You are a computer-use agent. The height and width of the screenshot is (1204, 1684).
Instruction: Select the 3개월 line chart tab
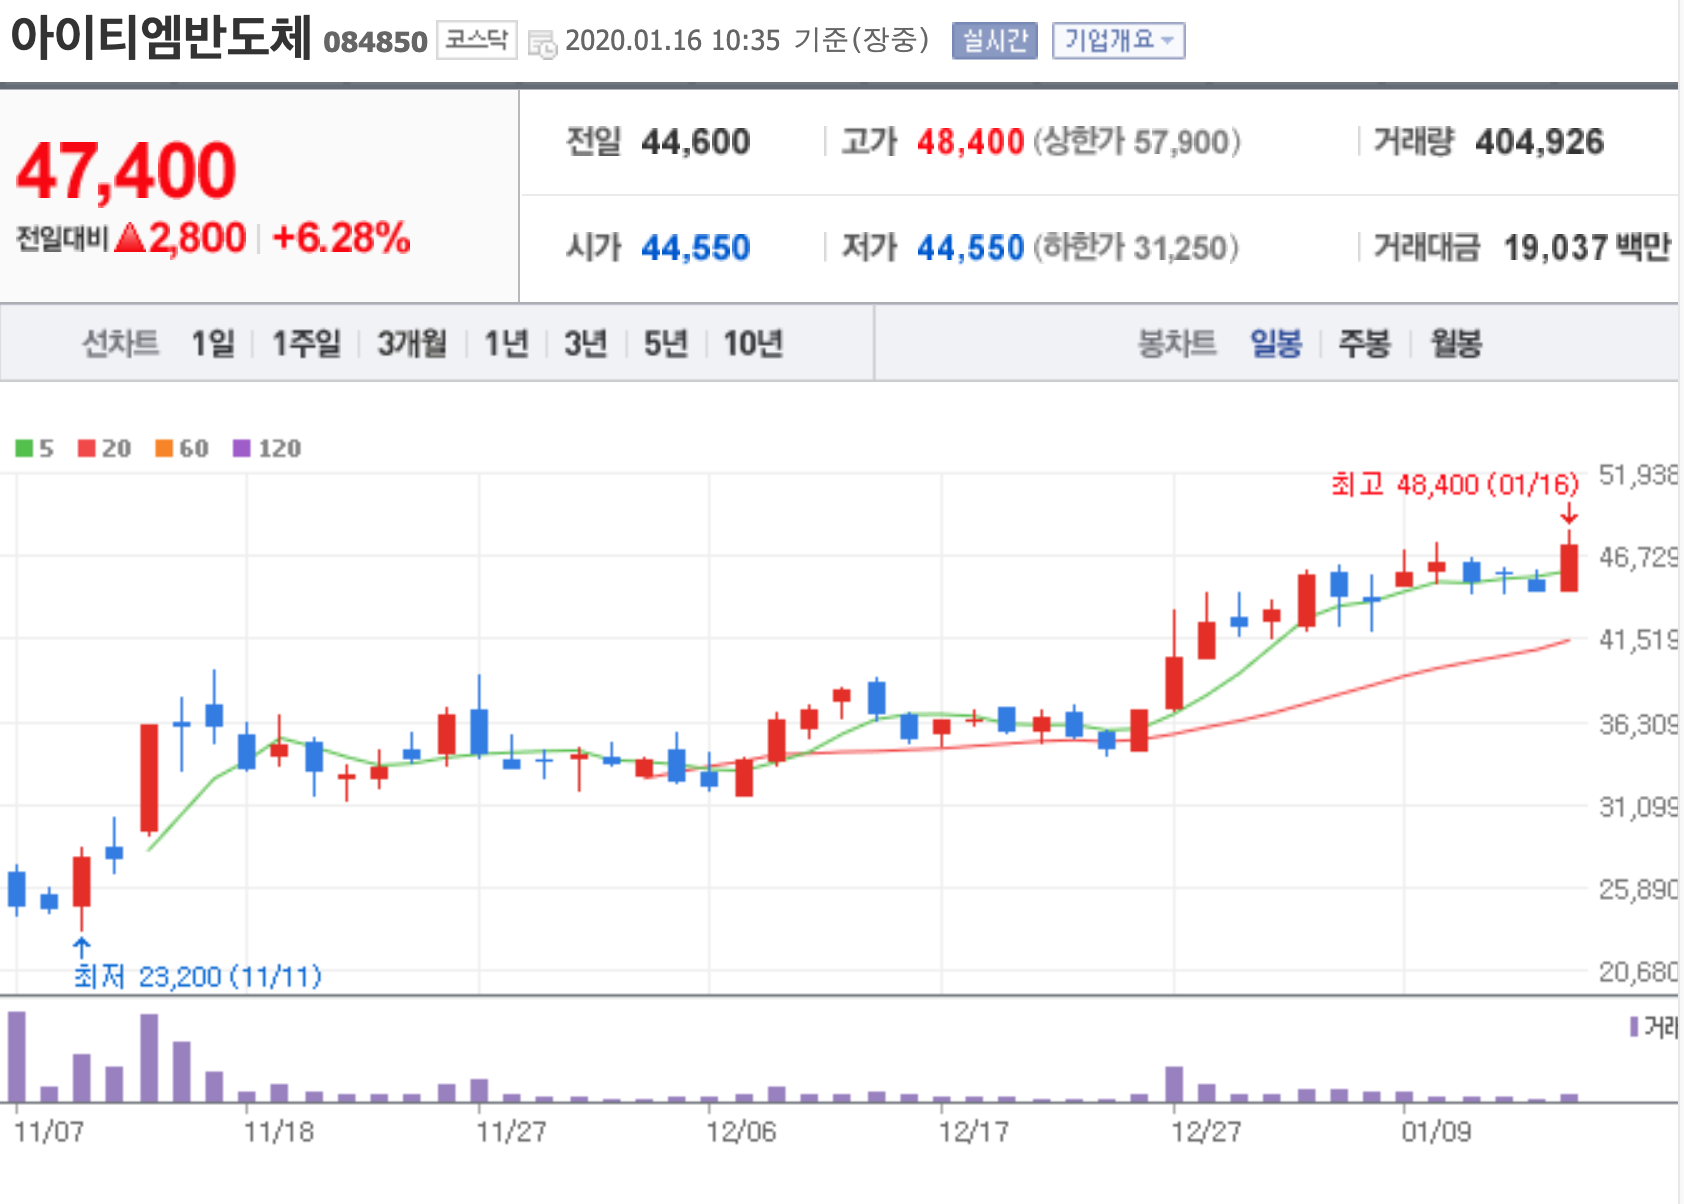[x=412, y=343]
